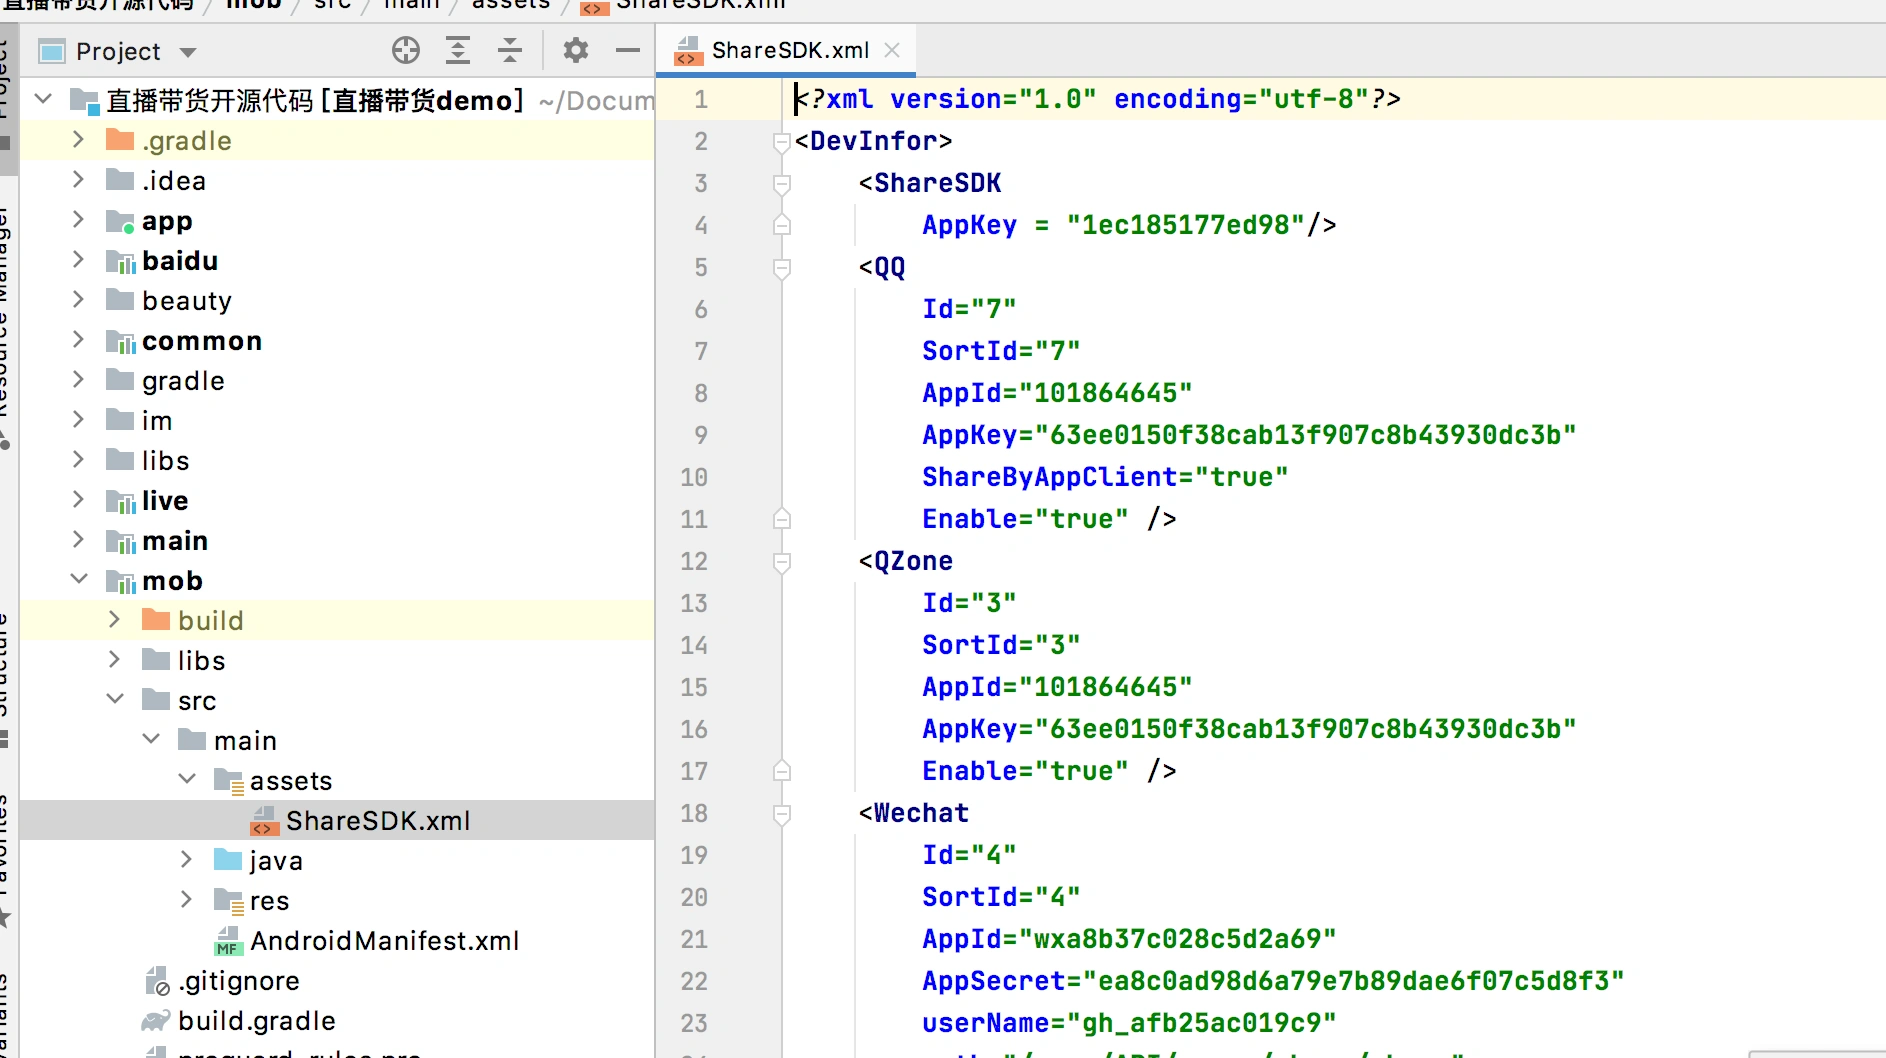The width and height of the screenshot is (1886, 1058).
Task: Expand the live module arrow
Action: [x=78, y=500]
